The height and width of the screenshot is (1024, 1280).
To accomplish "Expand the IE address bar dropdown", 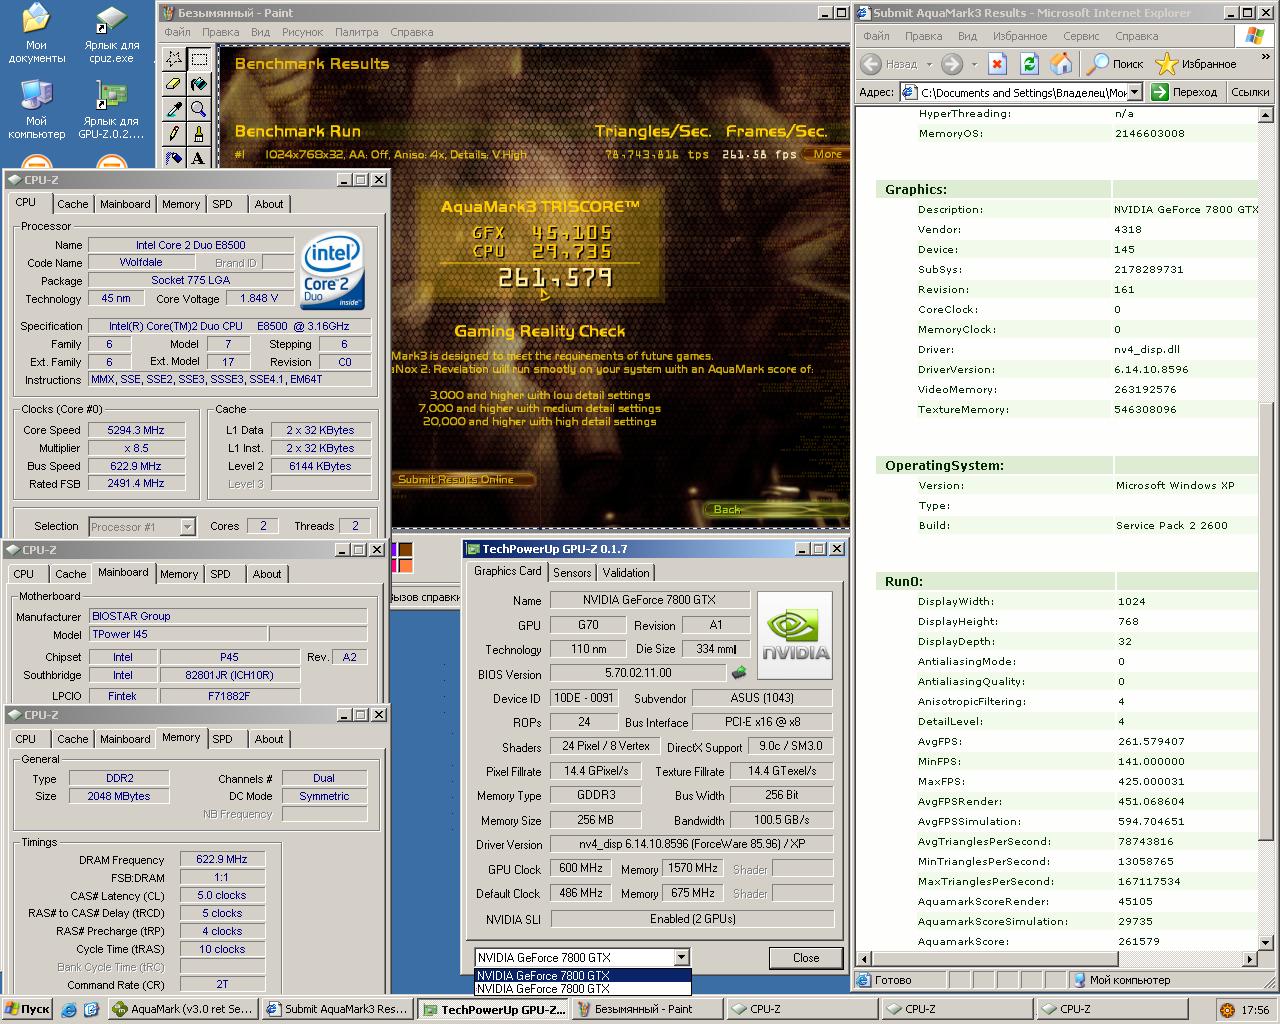I will point(1136,92).
